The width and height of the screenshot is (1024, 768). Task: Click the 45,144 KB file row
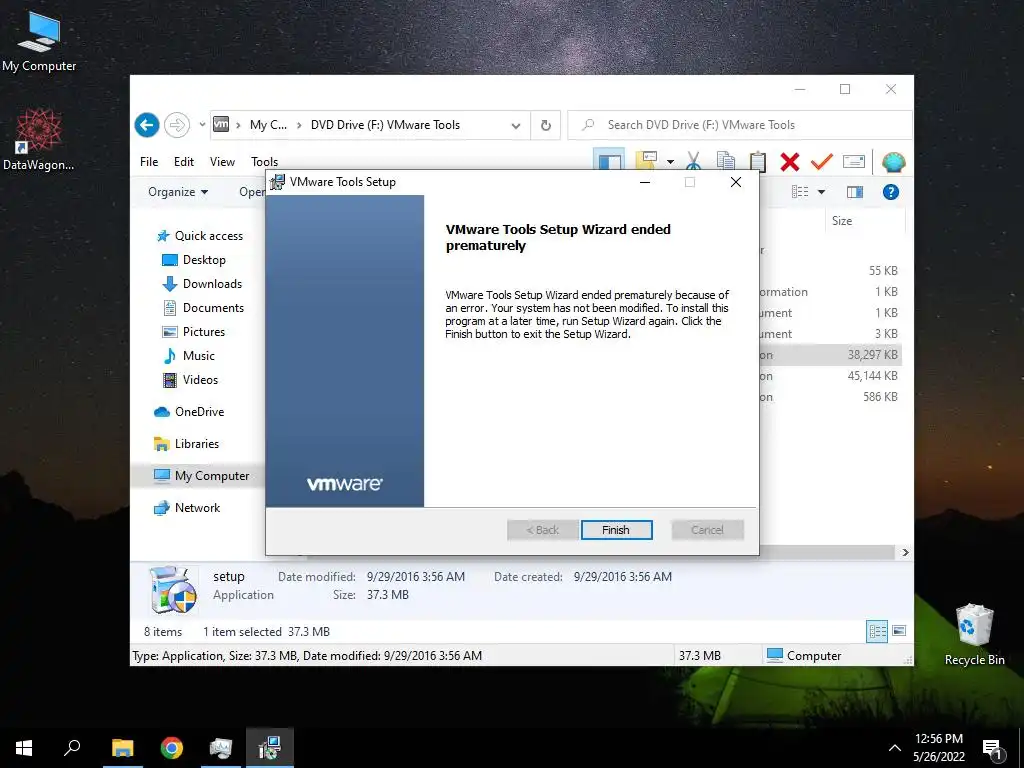(829, 376)
